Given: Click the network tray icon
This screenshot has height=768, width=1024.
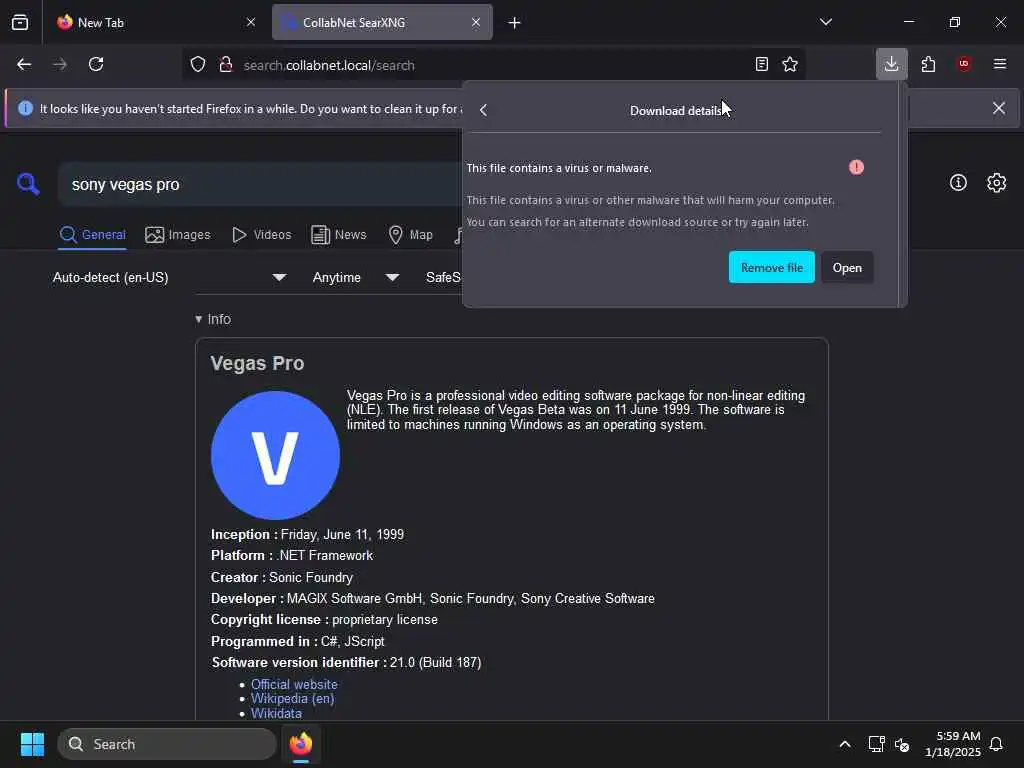Looking at the screenshot, I should pos(876,744).
